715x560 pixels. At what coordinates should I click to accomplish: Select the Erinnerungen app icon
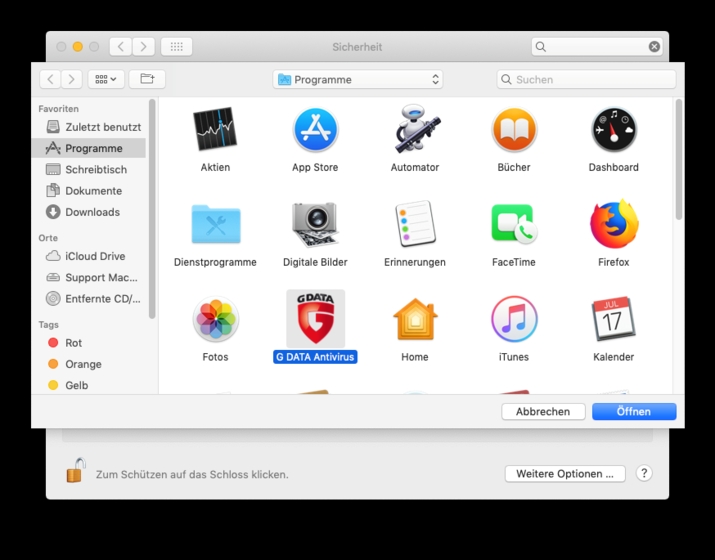coord(415,224)
